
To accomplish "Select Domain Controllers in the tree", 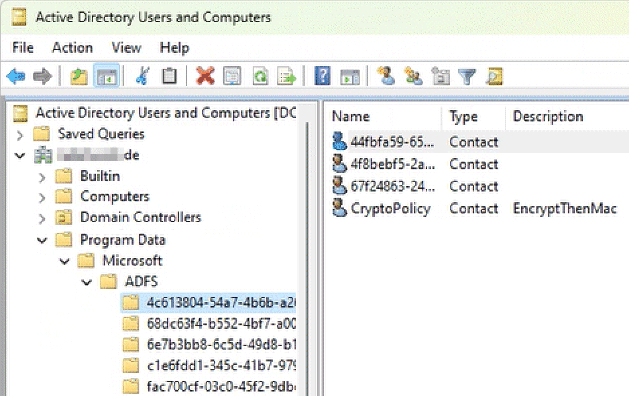I will click(140, 217).
